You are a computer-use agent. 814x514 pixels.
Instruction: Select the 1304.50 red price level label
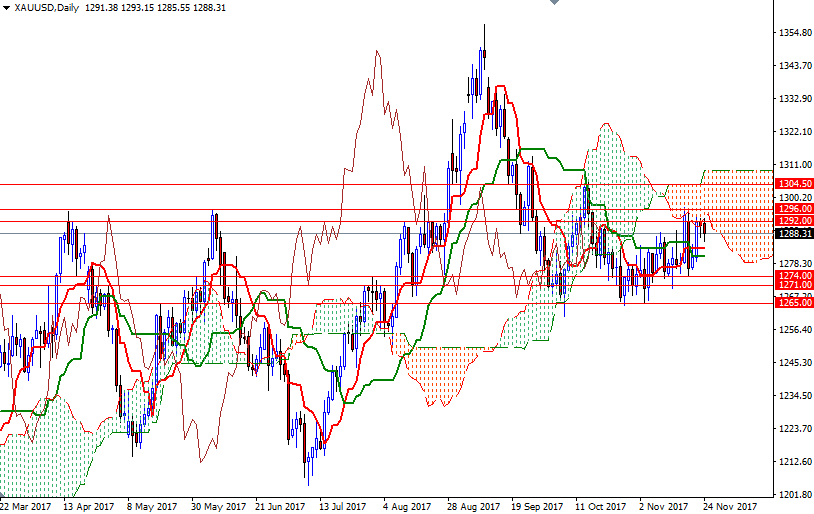pos(794,184)
